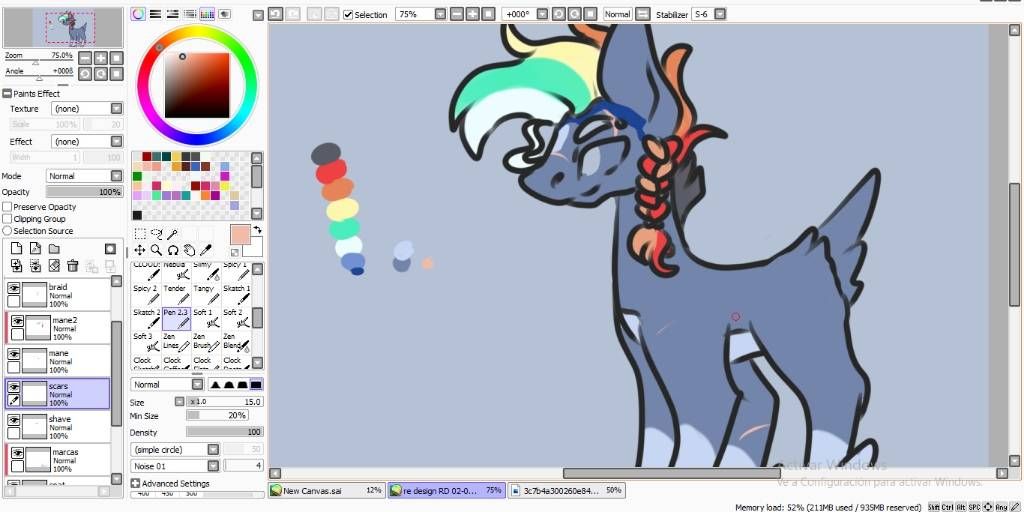The width and height of the screenshot is (1024, 512).
Task: Select the move tool
Action: (x=140, y=250)
